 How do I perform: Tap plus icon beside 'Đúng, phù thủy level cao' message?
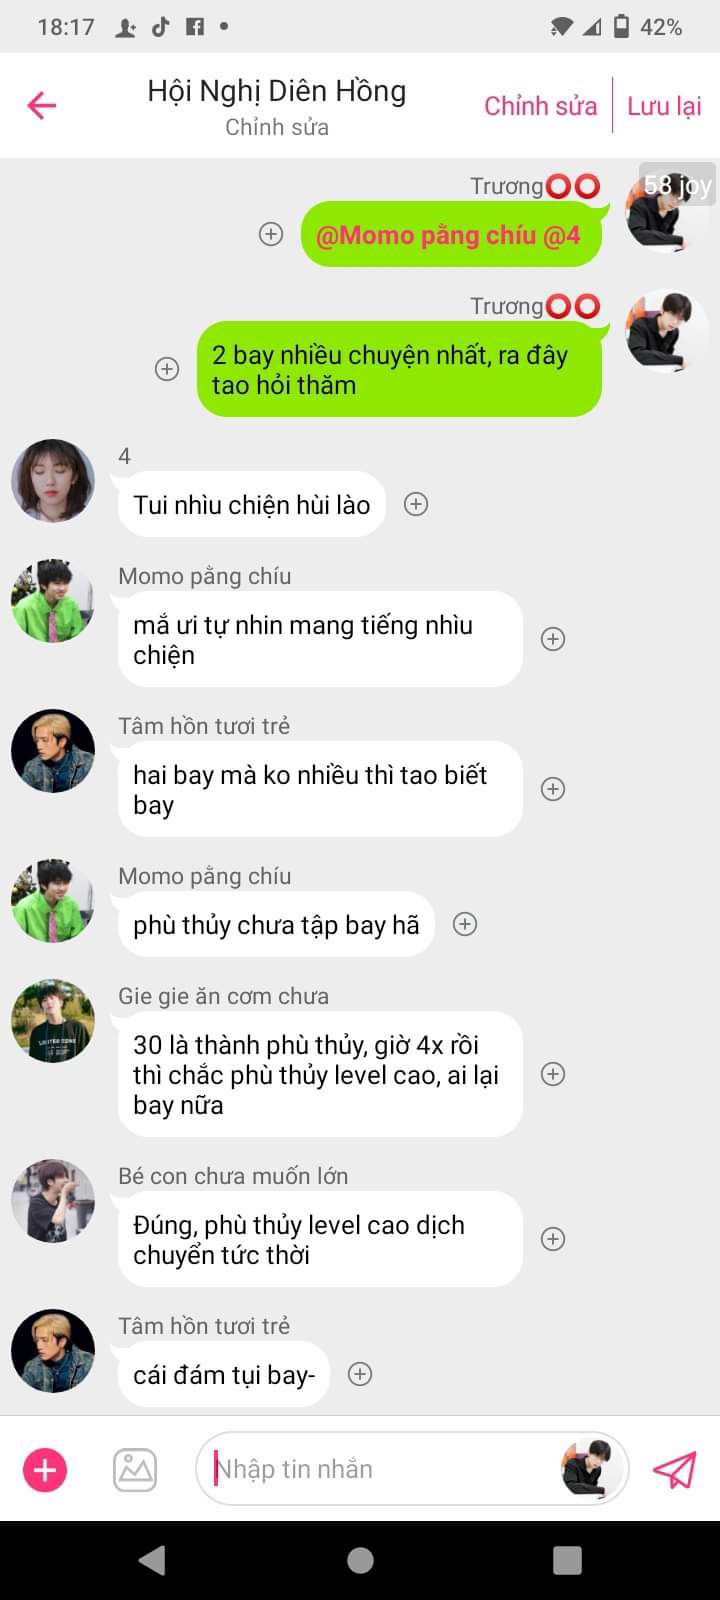coord(553,1239)
